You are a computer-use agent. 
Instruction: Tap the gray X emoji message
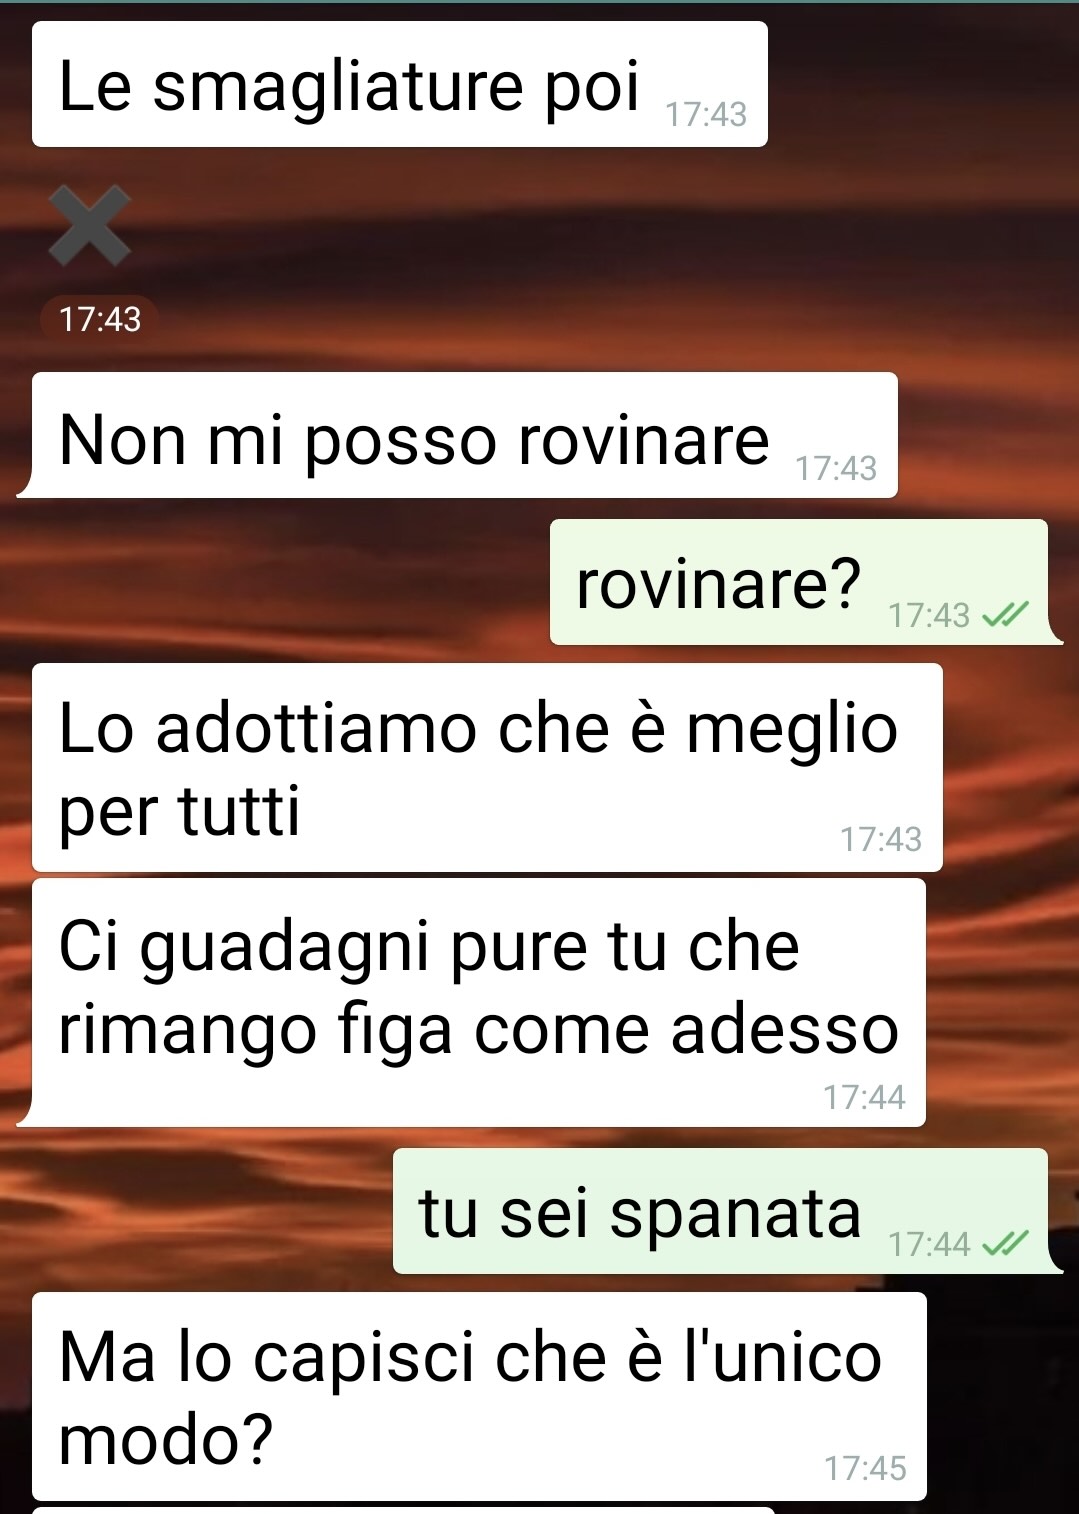click(90, 225)
